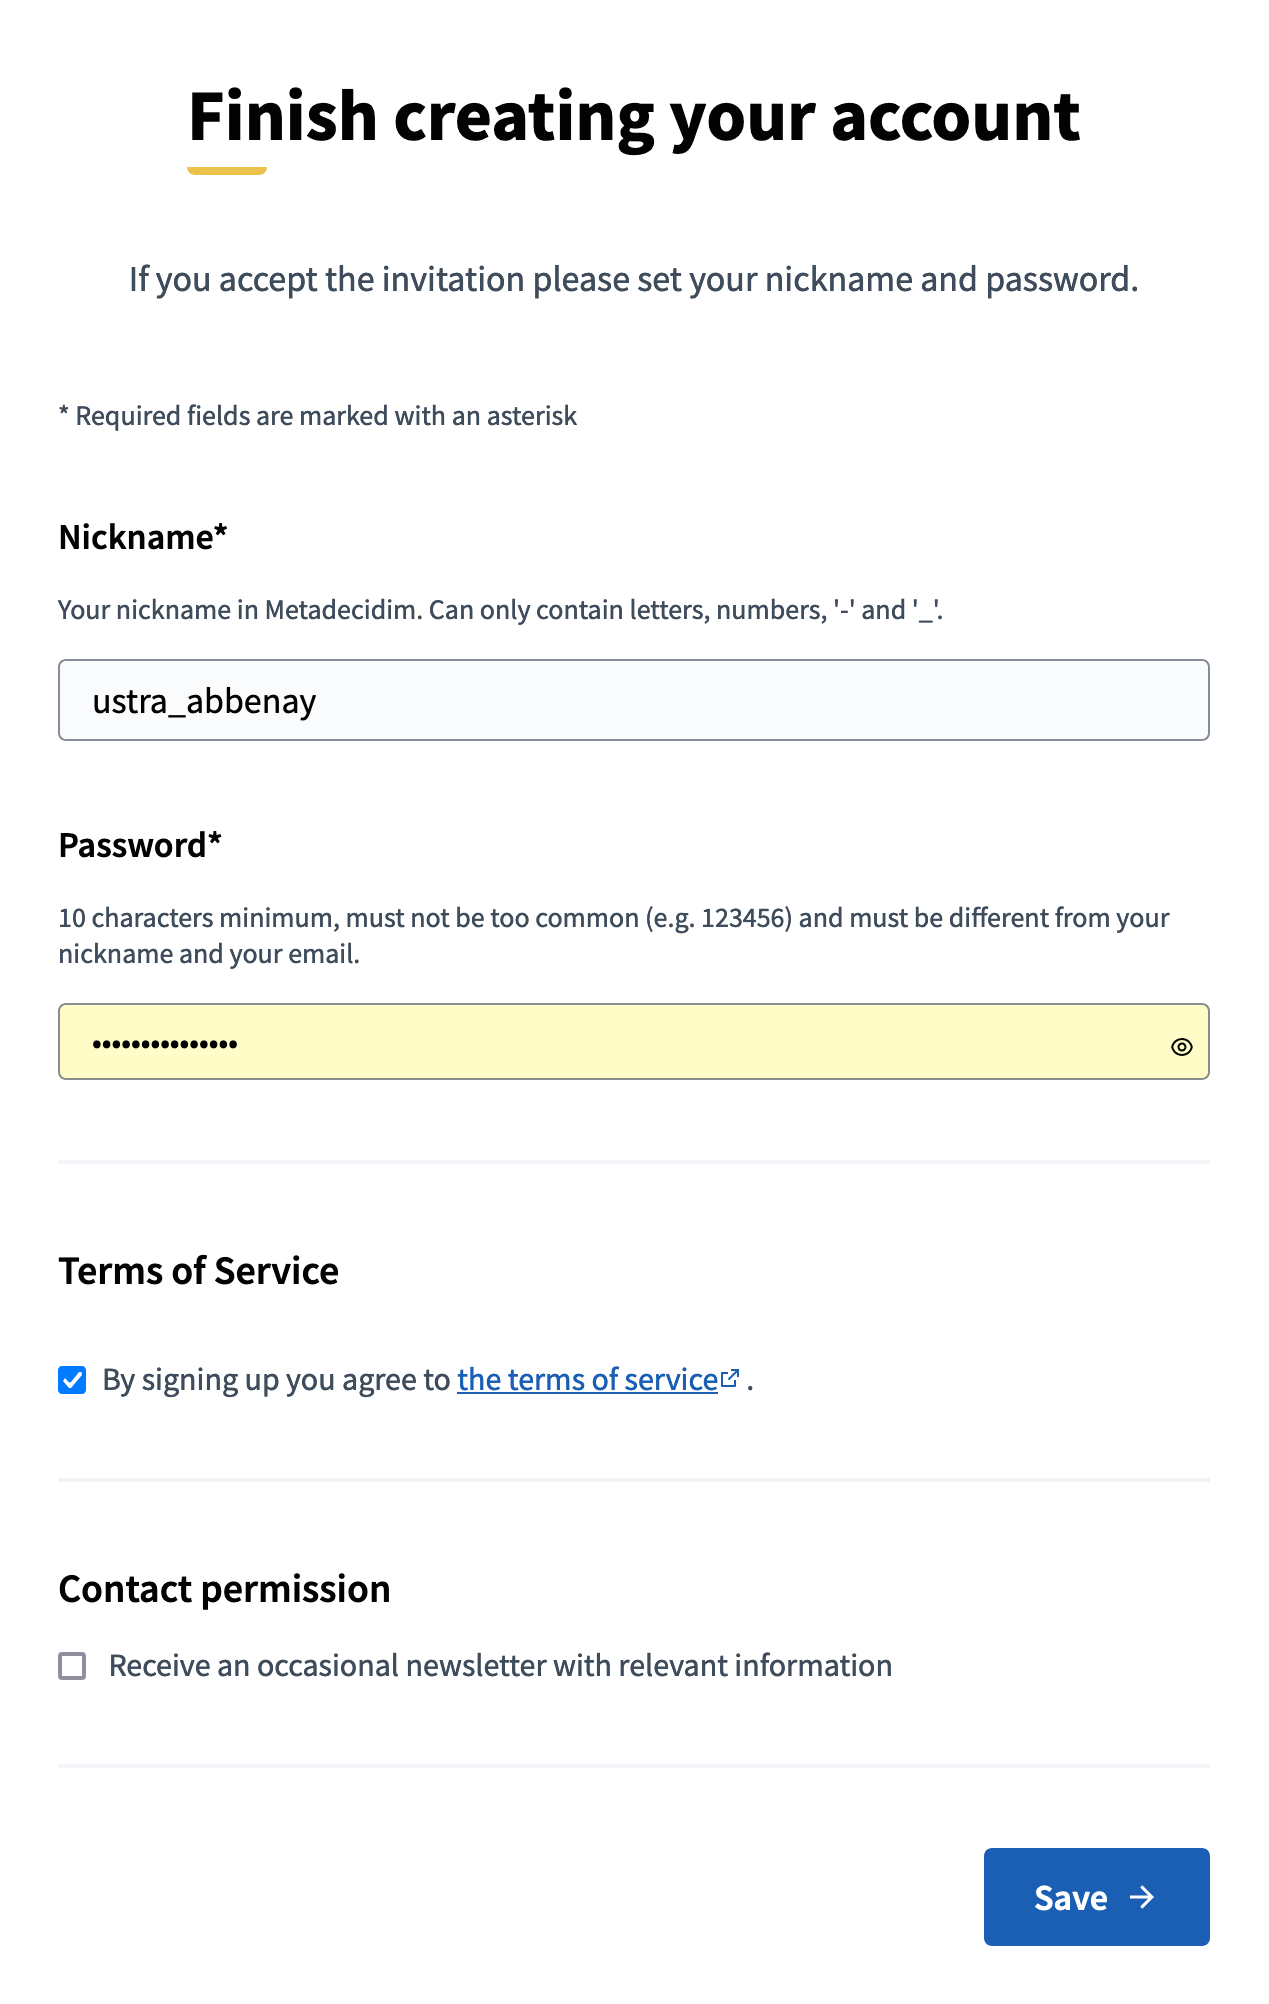
Task: Check "Receive an occasional newsletter with relevant information"
Action: (72, 1665)
